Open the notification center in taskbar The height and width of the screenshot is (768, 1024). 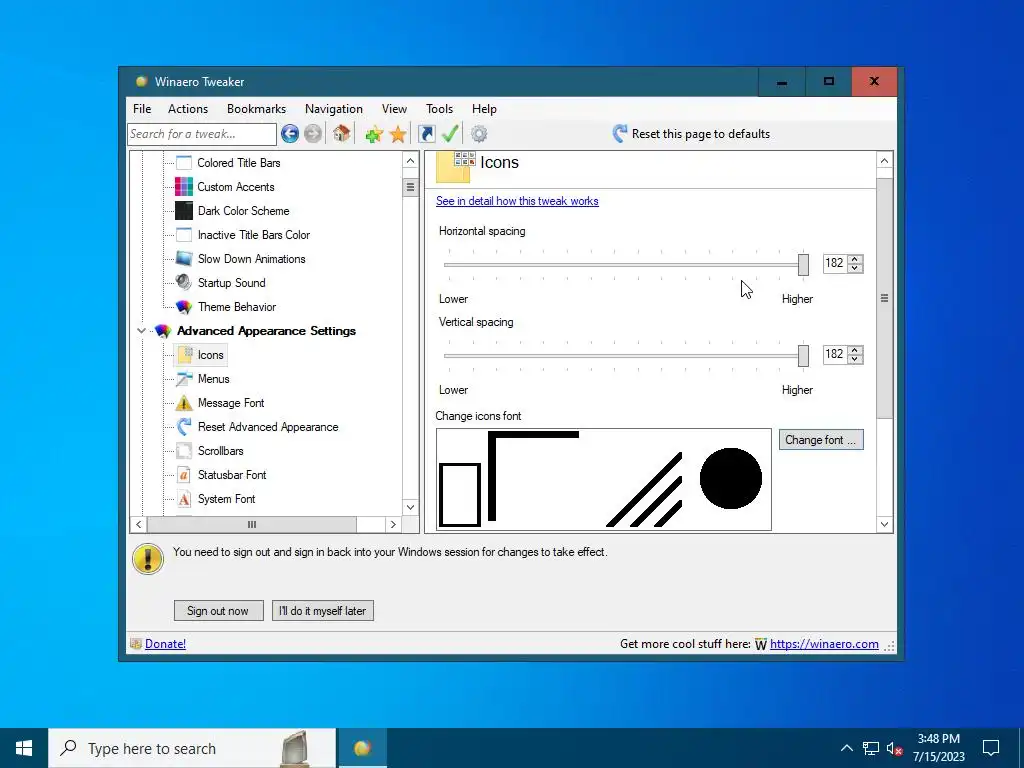click(x=991, y=748)
